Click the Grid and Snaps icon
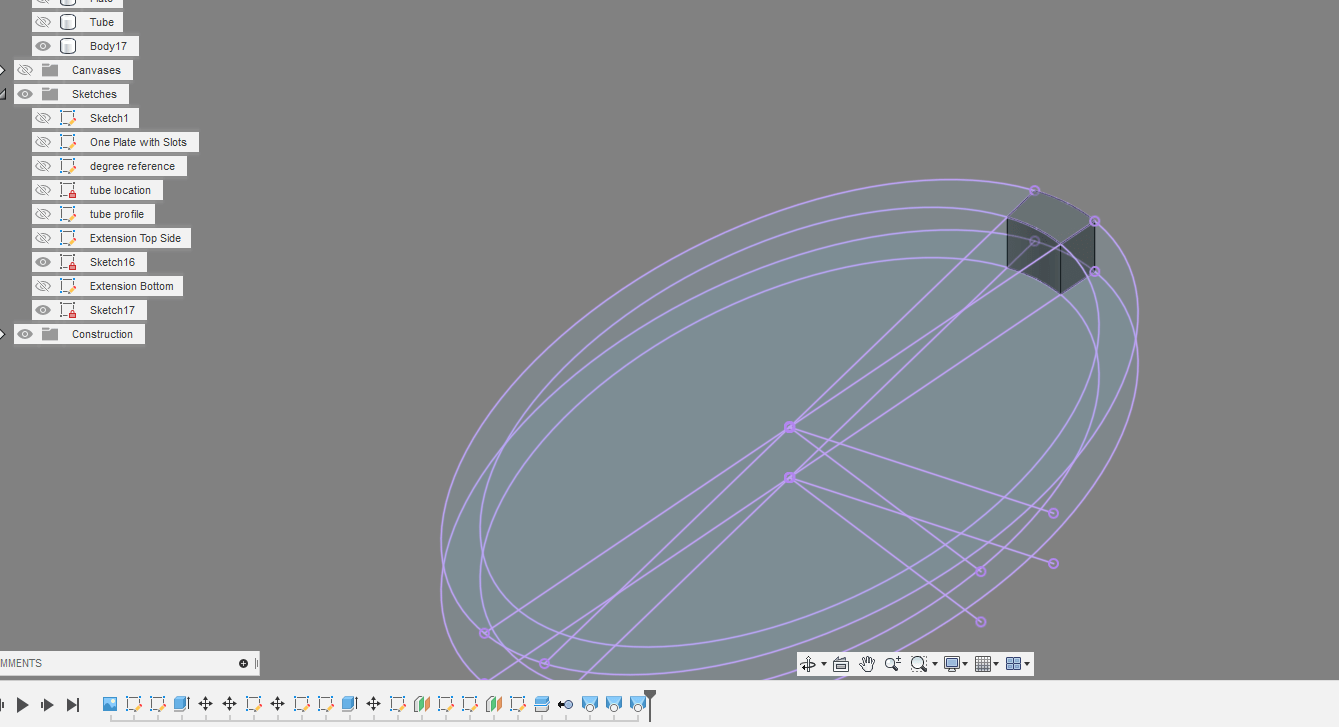The height and width of the screenshot is (727, 1339). pos(982,664)
